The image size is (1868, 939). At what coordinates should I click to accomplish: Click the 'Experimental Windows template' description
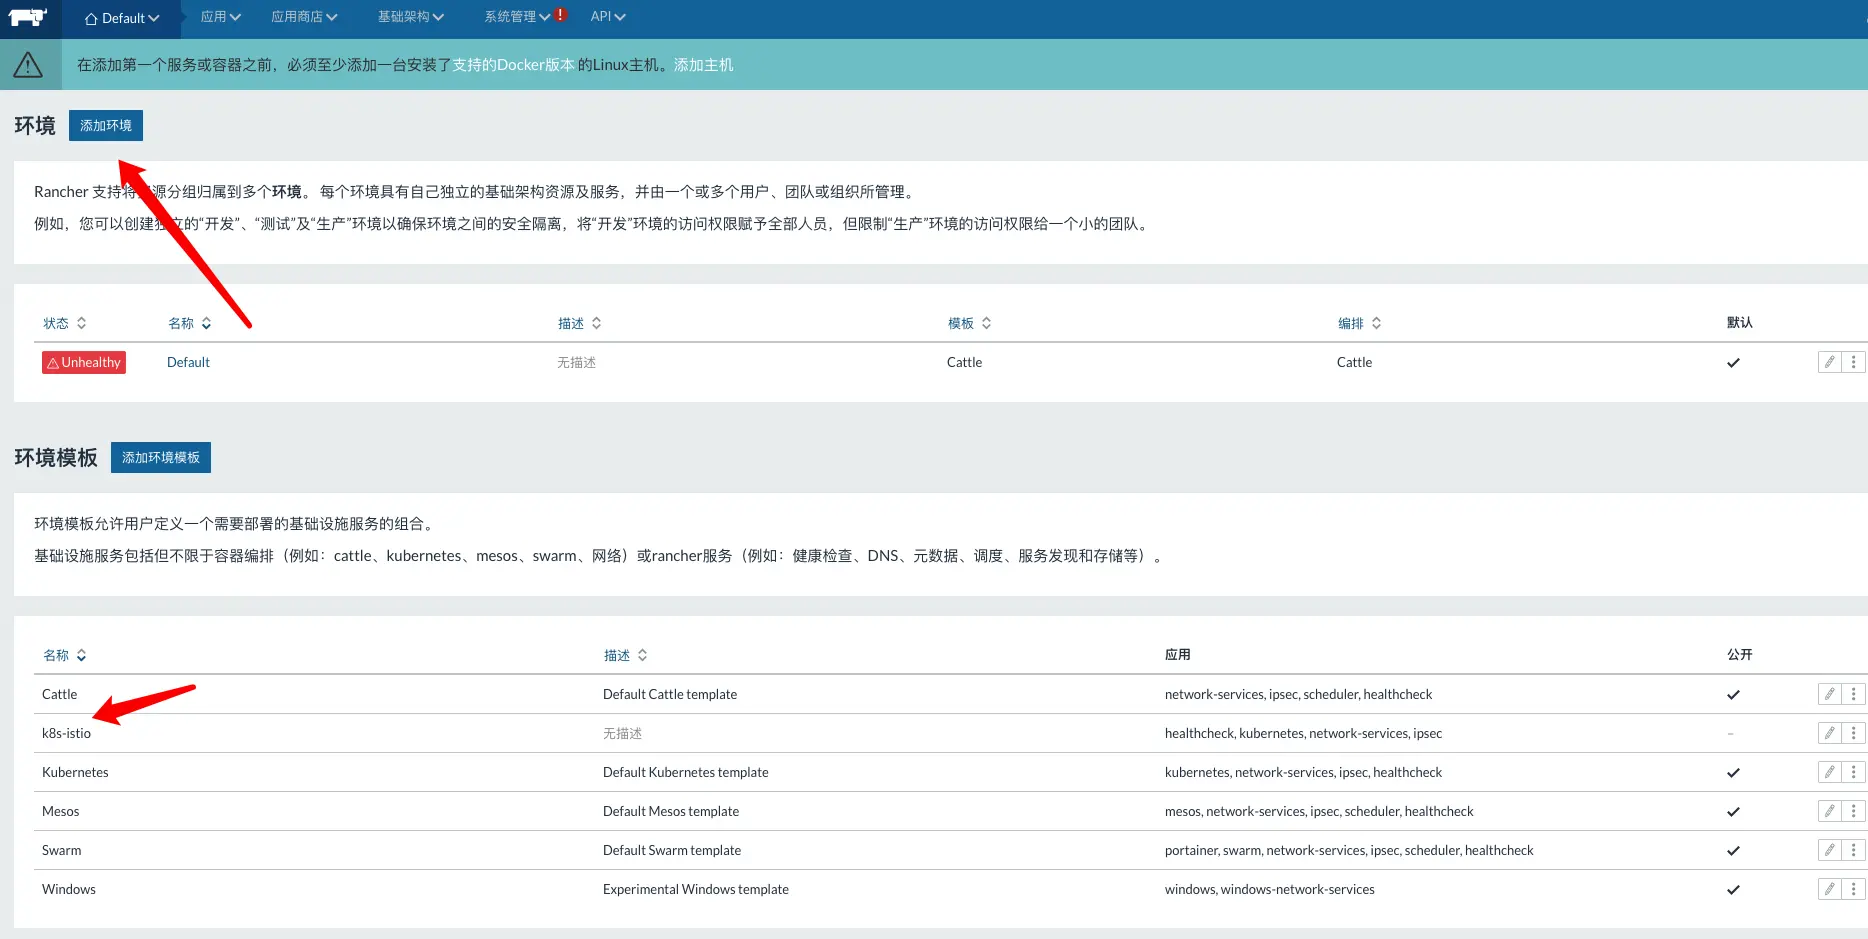pos(696,889)
